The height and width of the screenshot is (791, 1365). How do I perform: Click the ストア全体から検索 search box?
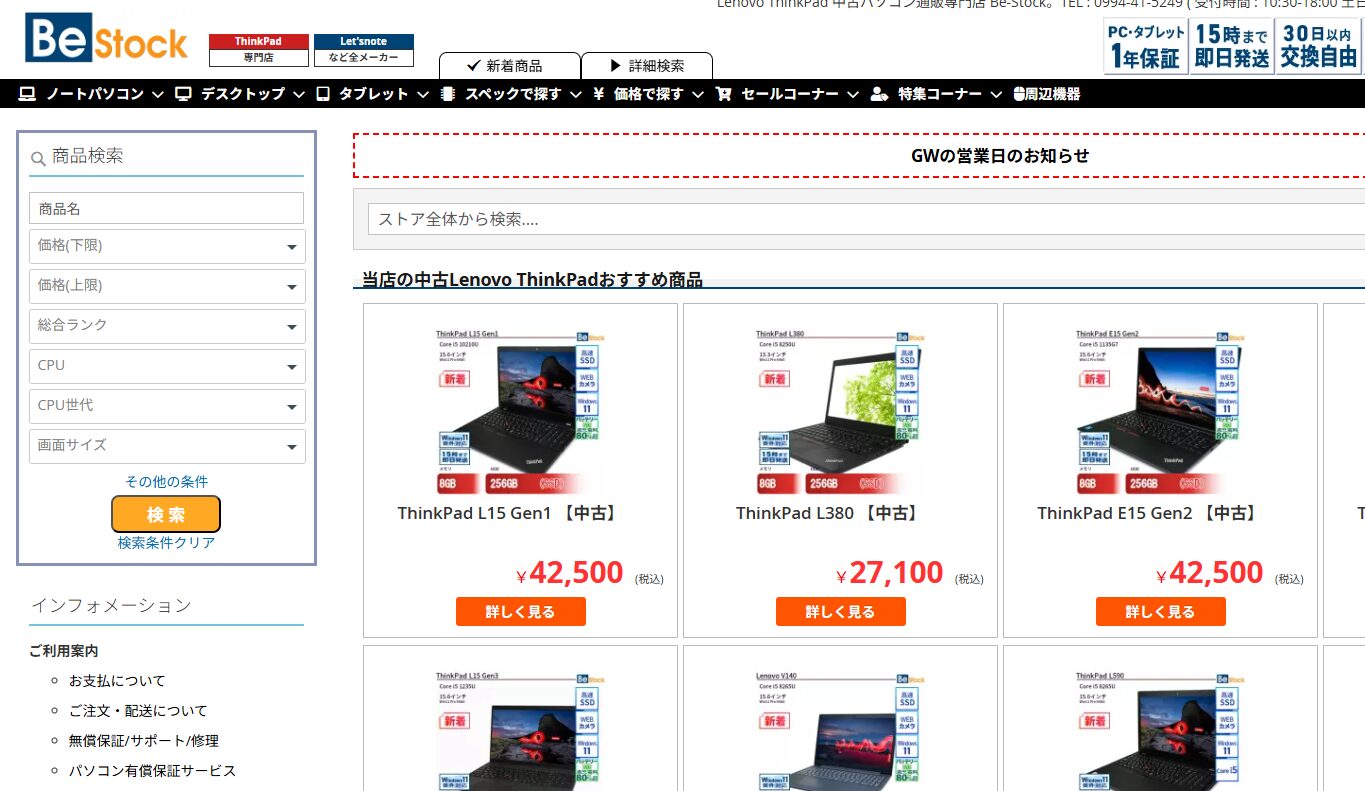click(866, 219)
